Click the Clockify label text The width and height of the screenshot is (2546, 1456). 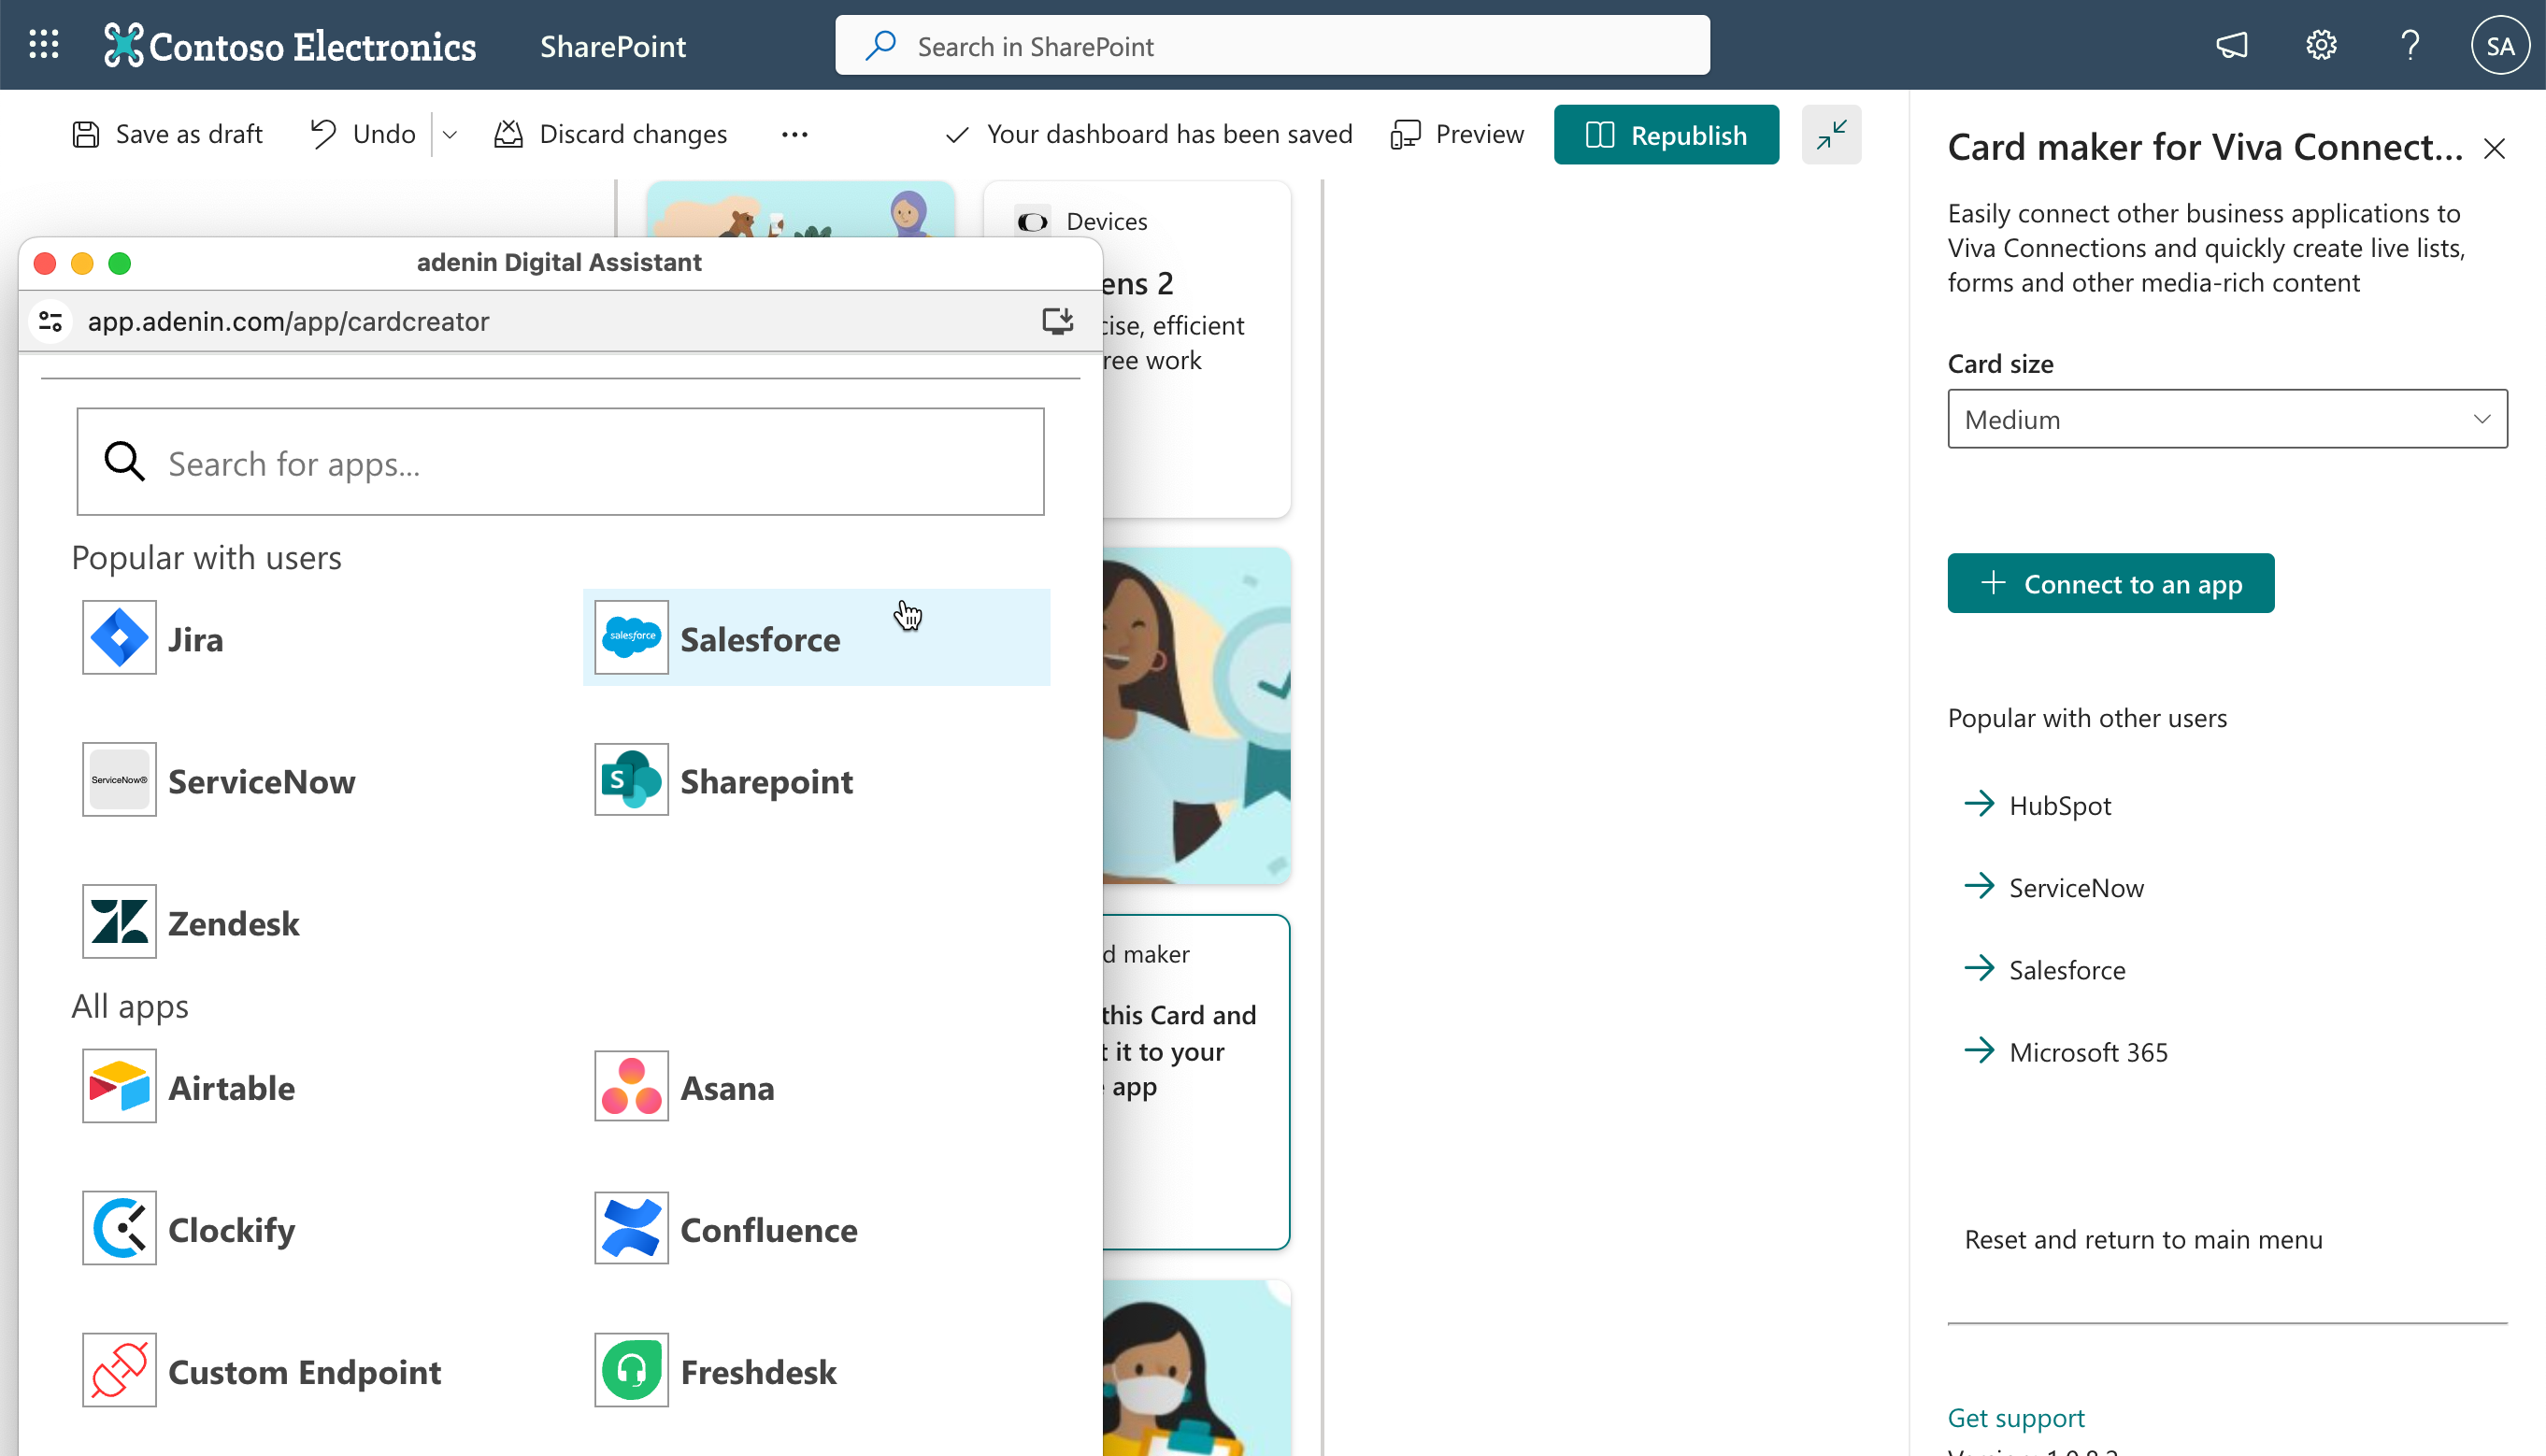click(x=232, y=1229)
